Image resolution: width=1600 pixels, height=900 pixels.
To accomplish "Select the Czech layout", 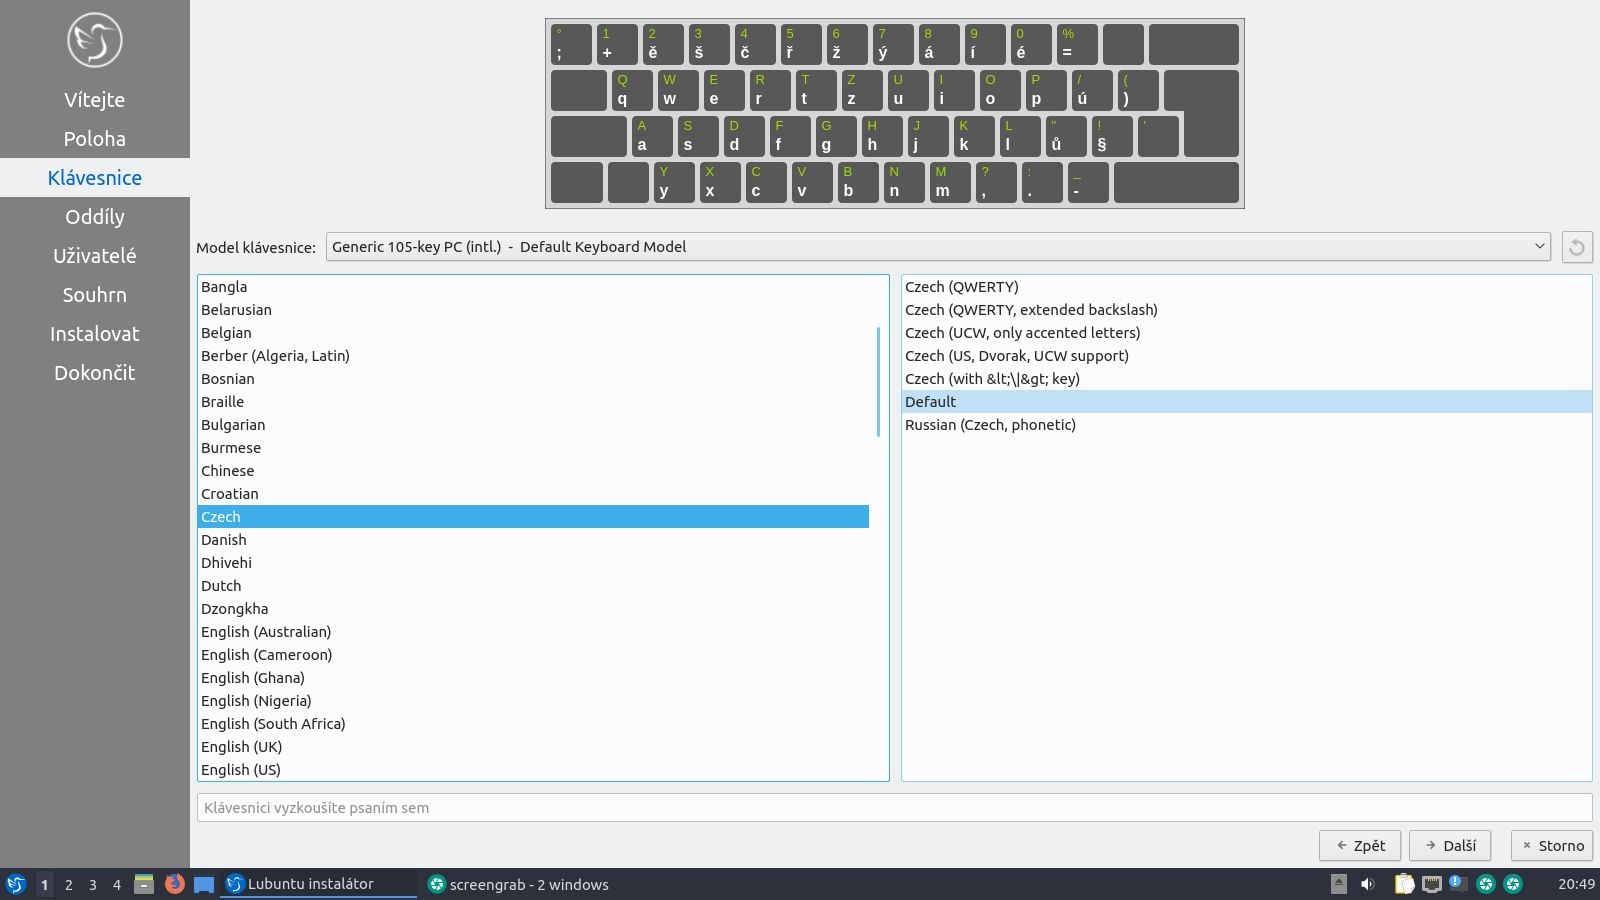I will tap(533, 517).
